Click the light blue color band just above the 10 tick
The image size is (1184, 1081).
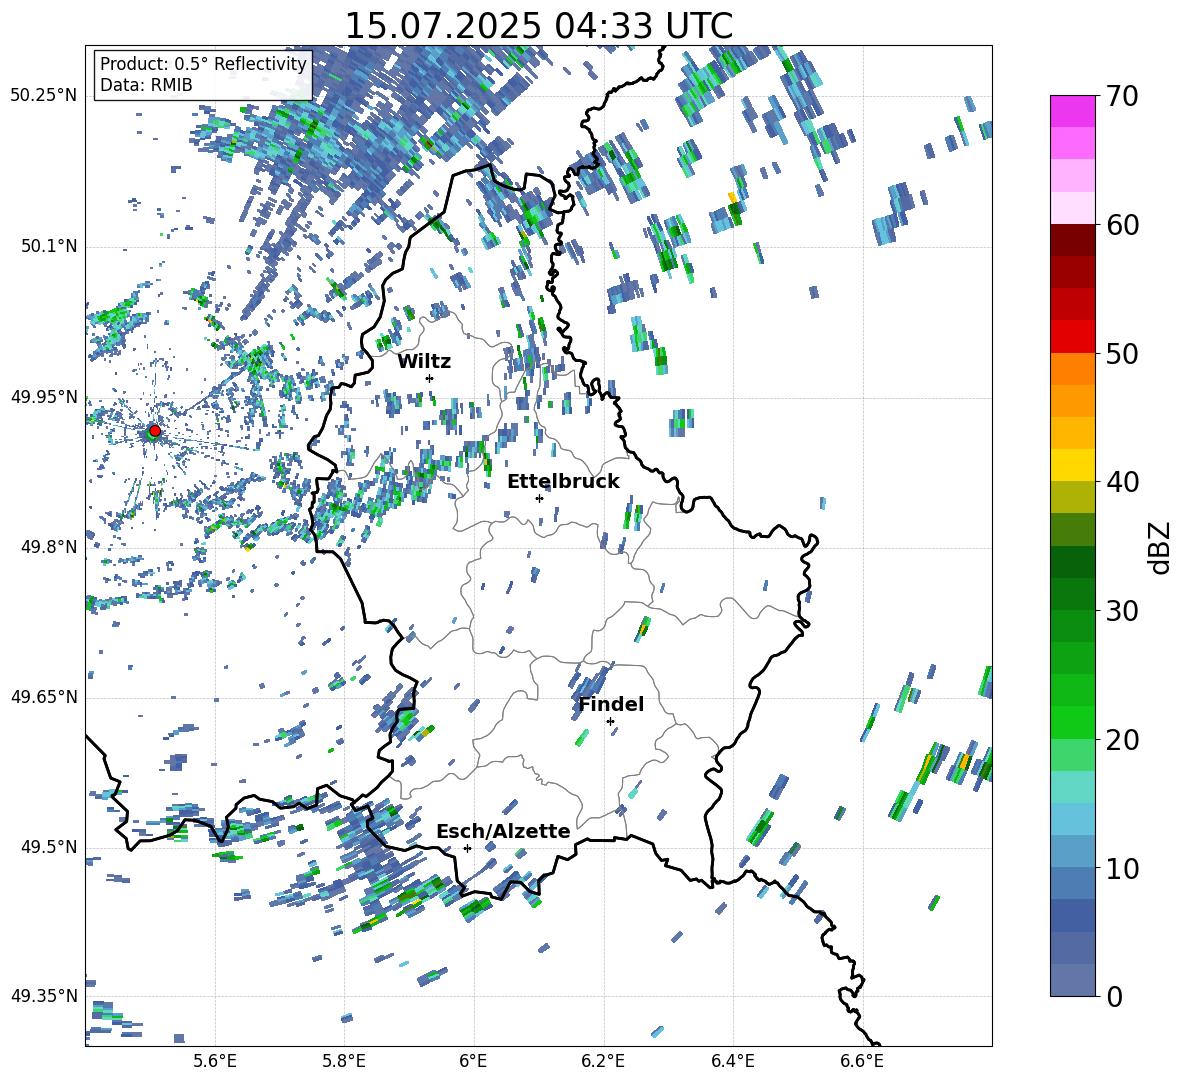(1072, 852)
